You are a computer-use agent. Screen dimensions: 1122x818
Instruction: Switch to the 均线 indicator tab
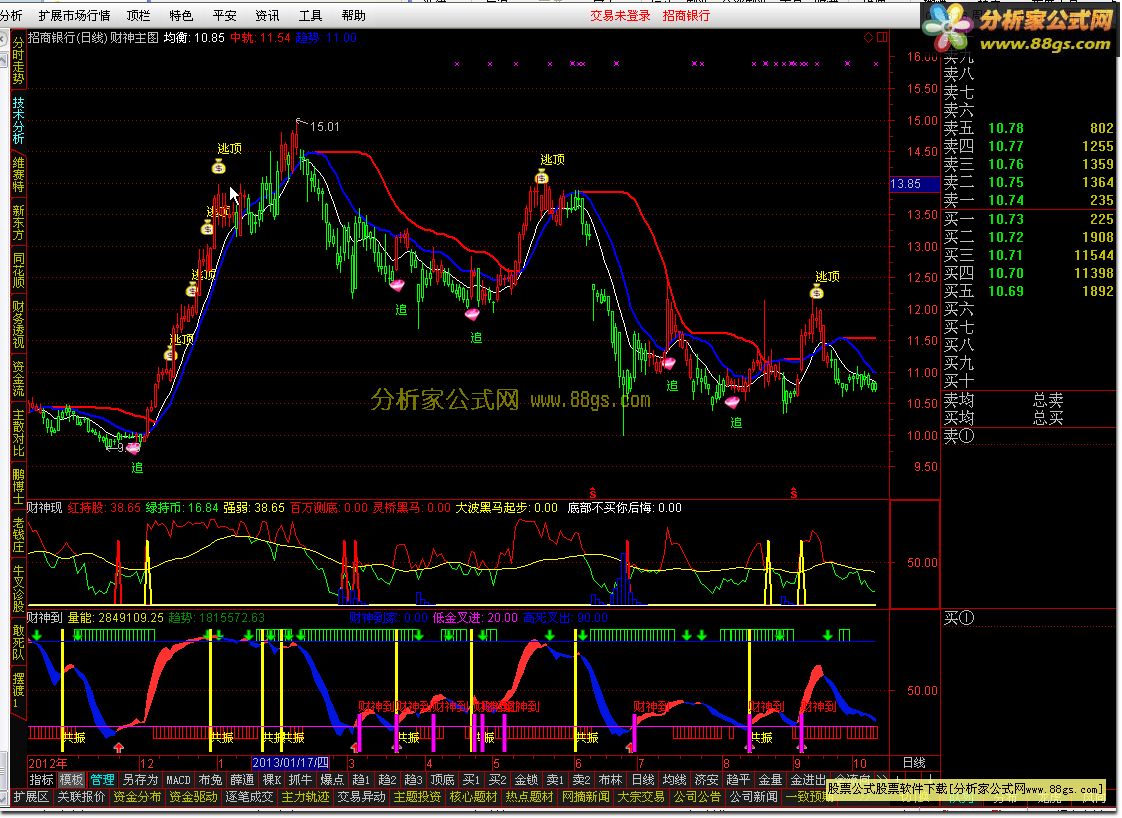674,780
